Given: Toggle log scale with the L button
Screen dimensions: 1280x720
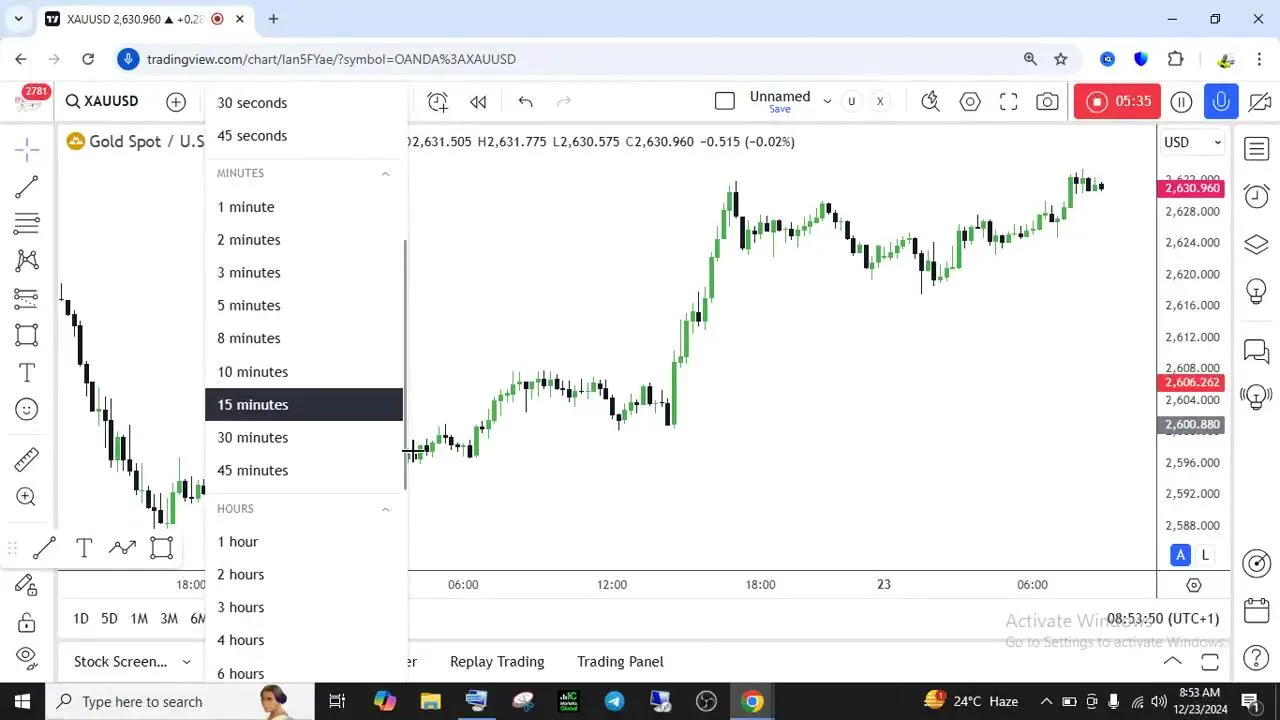Looking at the screenshot, I should (x=1205, y=555).
